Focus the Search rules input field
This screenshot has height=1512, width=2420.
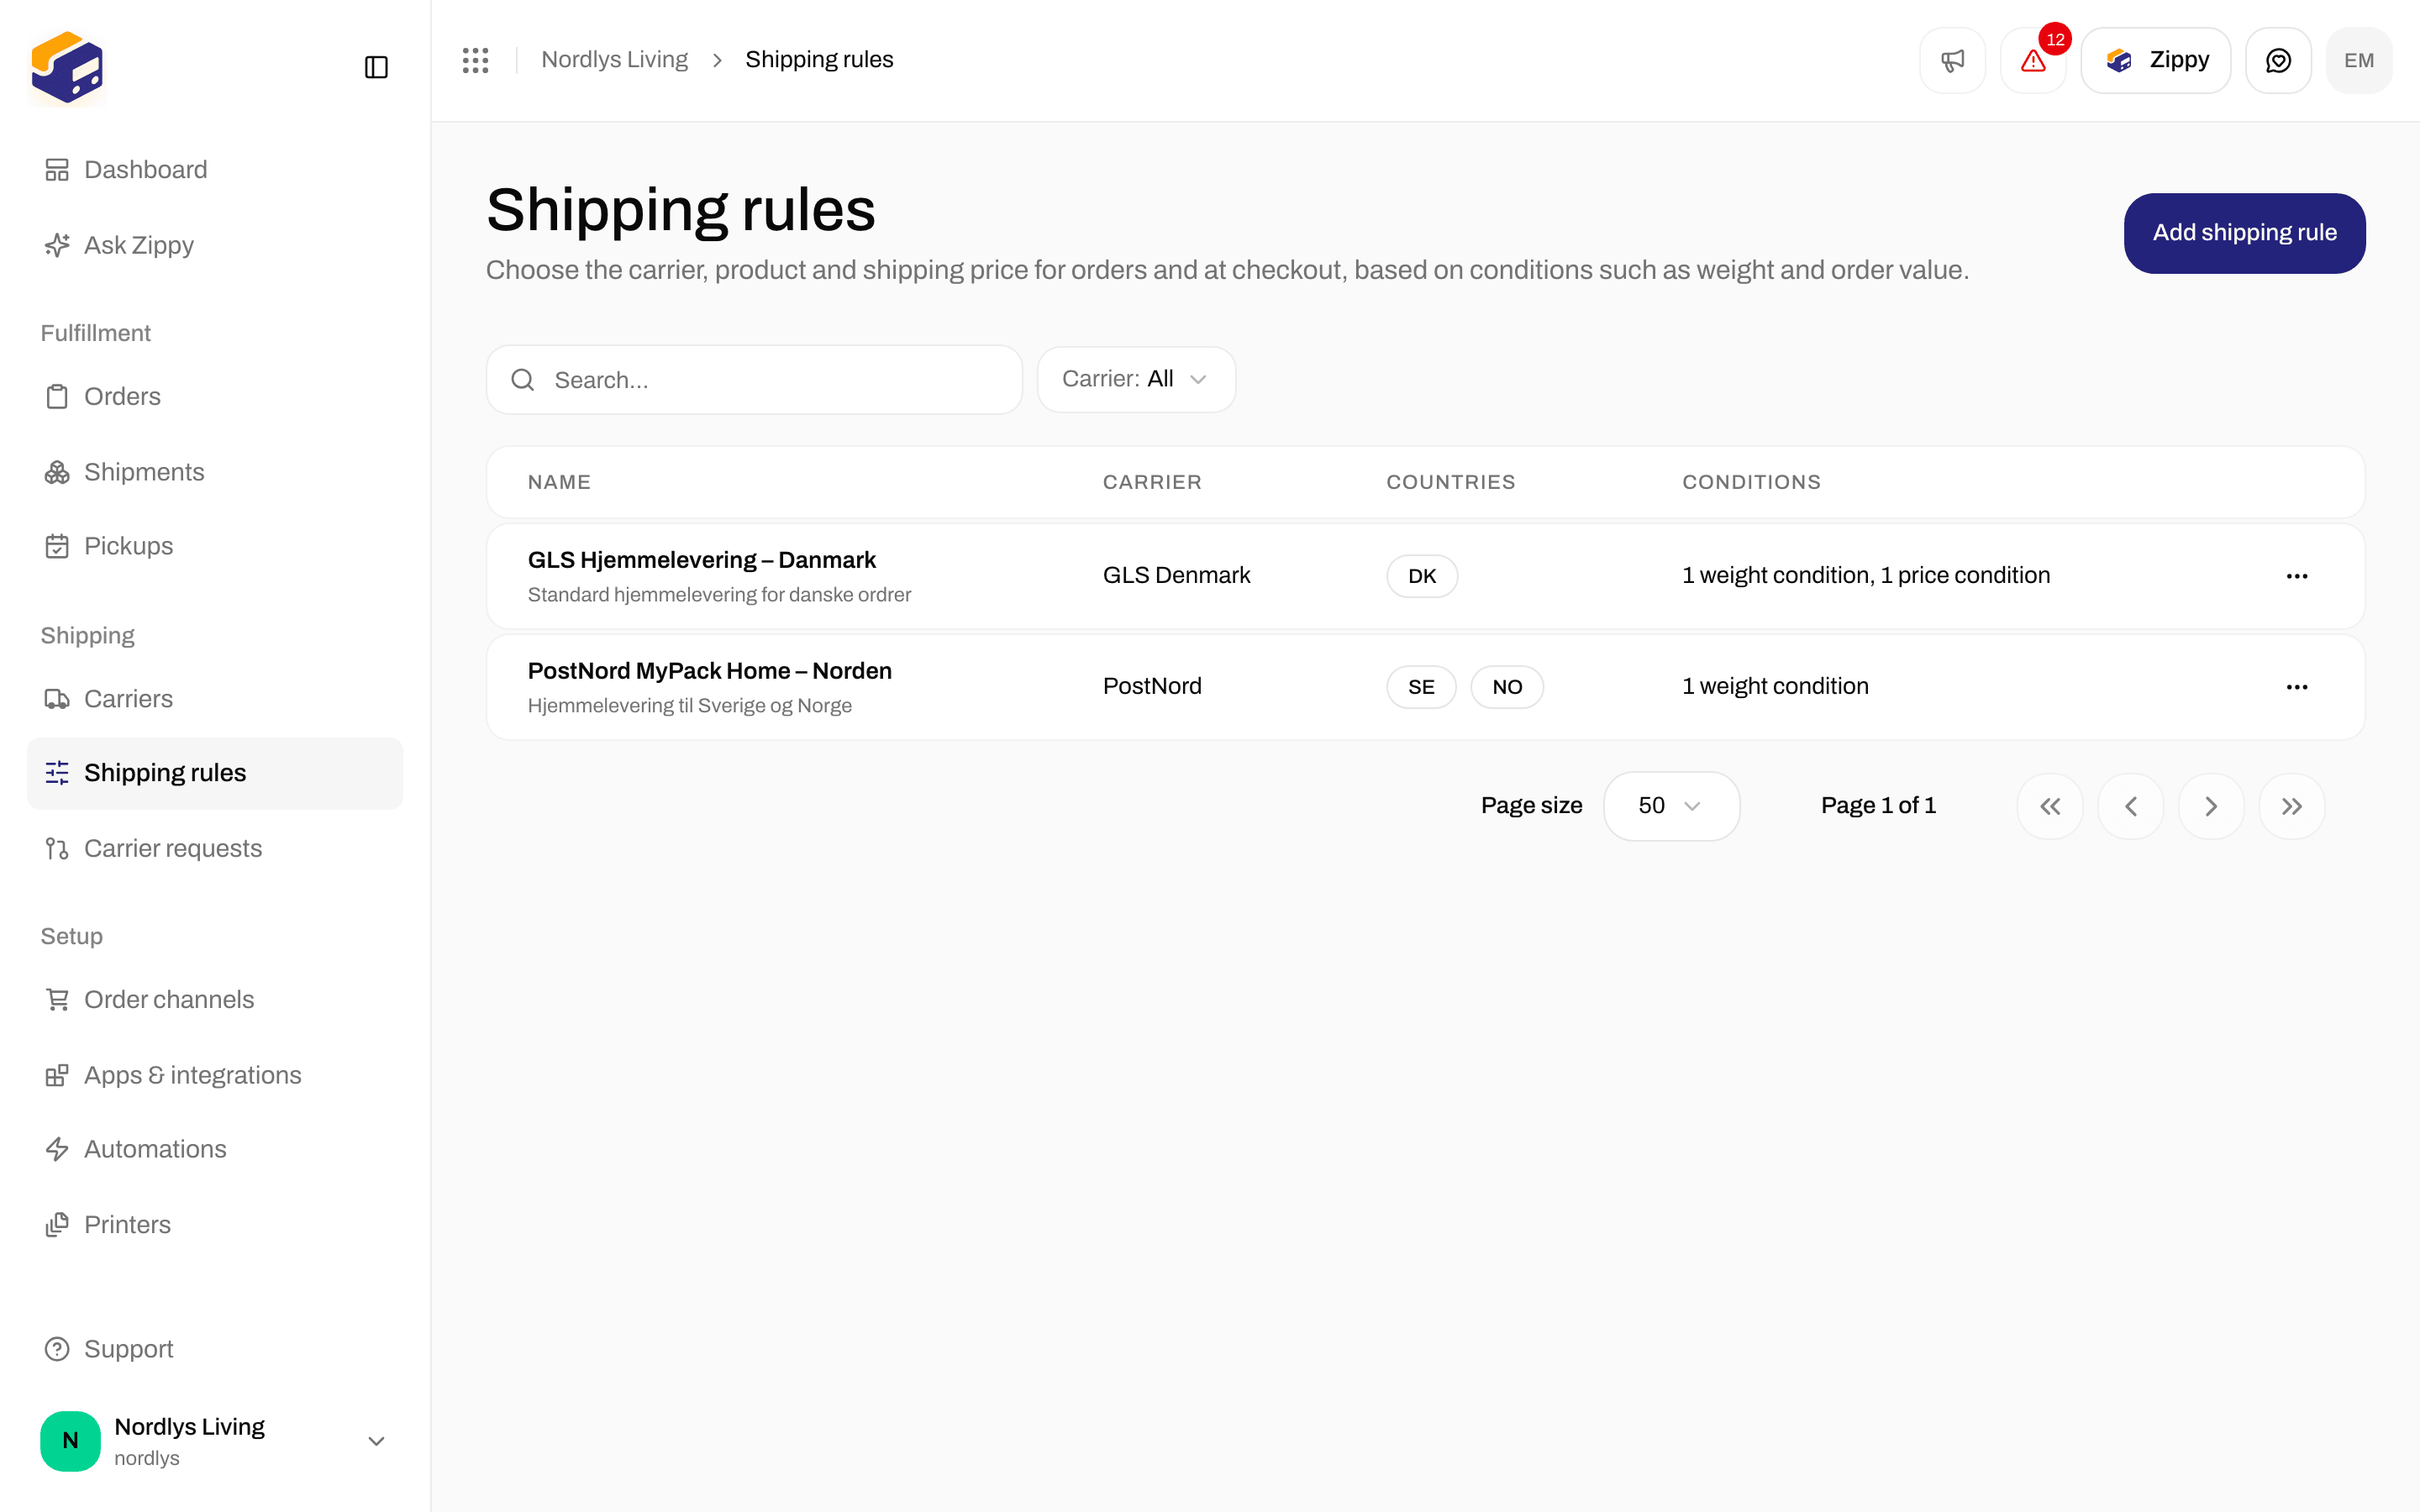point(754,380)
